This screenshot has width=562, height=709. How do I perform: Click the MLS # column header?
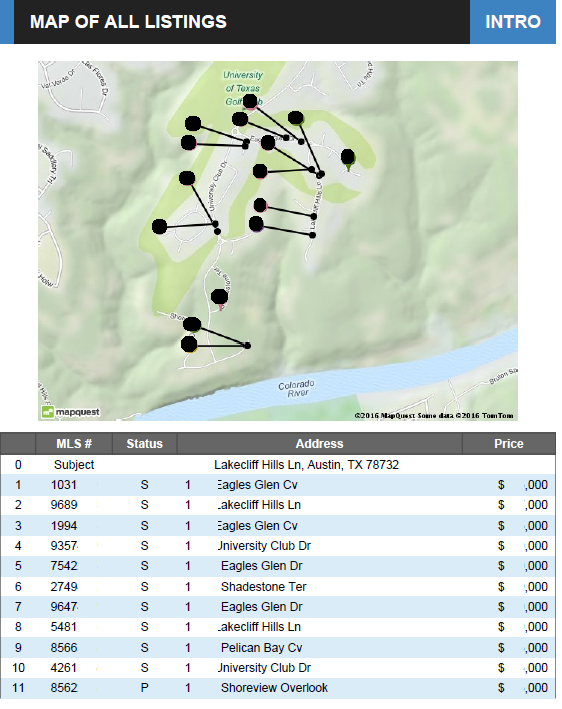coord(74,444)
